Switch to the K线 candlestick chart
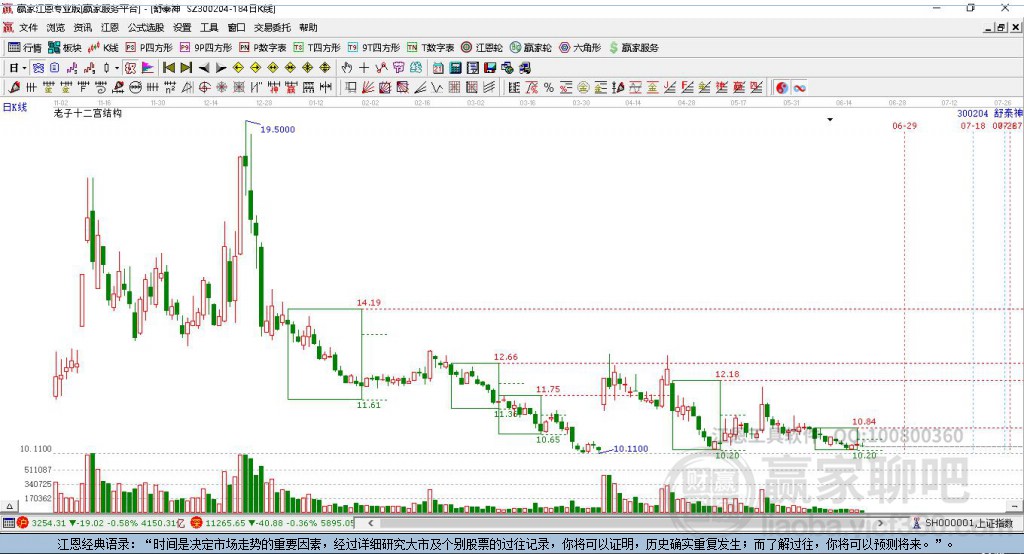Image resolution: width=1024 pixels, height=554 pixels. (103, 48)
